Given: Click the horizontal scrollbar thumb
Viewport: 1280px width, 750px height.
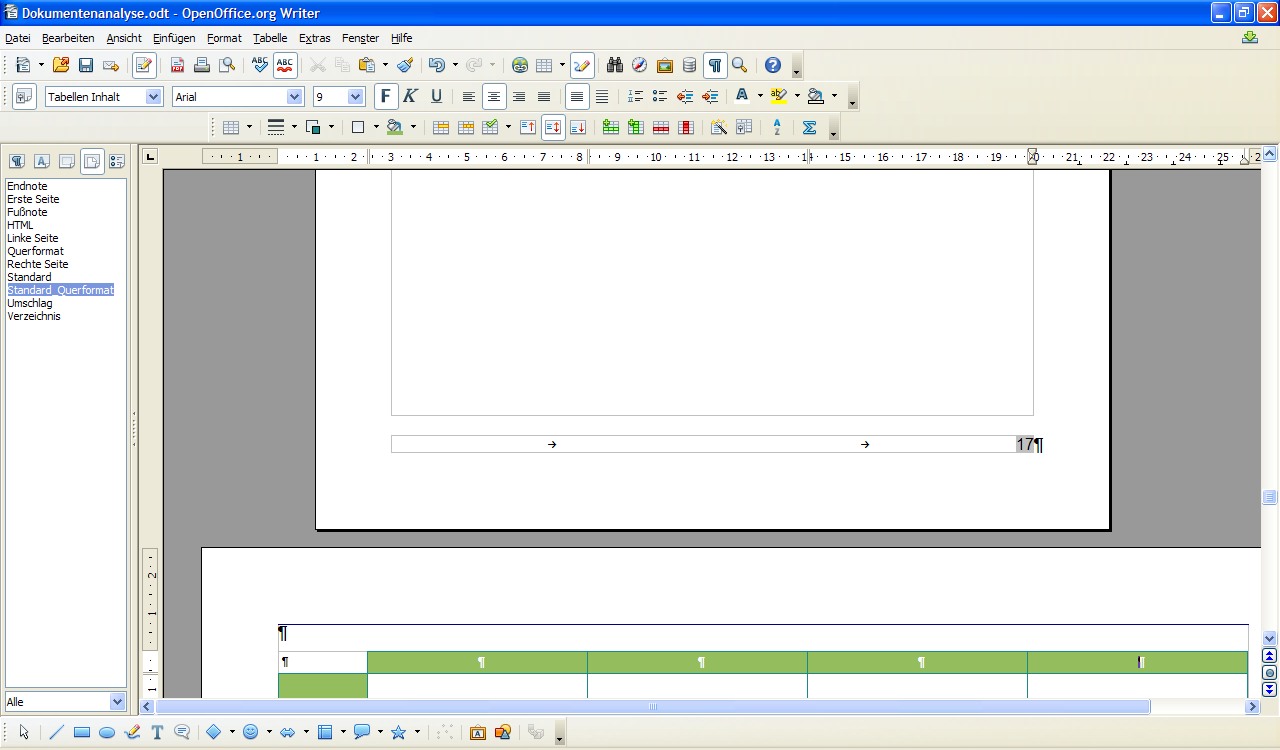Looking at the screenshot, I should [x=652, y=707].
